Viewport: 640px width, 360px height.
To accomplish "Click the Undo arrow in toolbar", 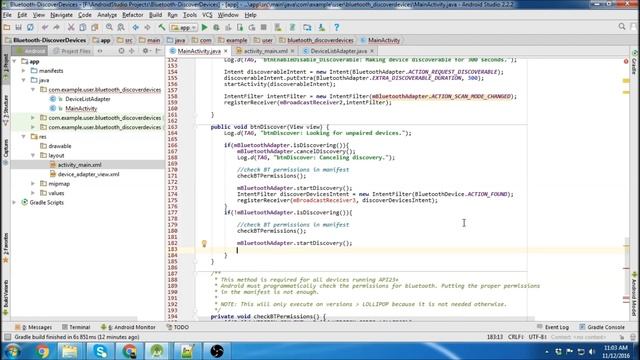I will (44, 27).
